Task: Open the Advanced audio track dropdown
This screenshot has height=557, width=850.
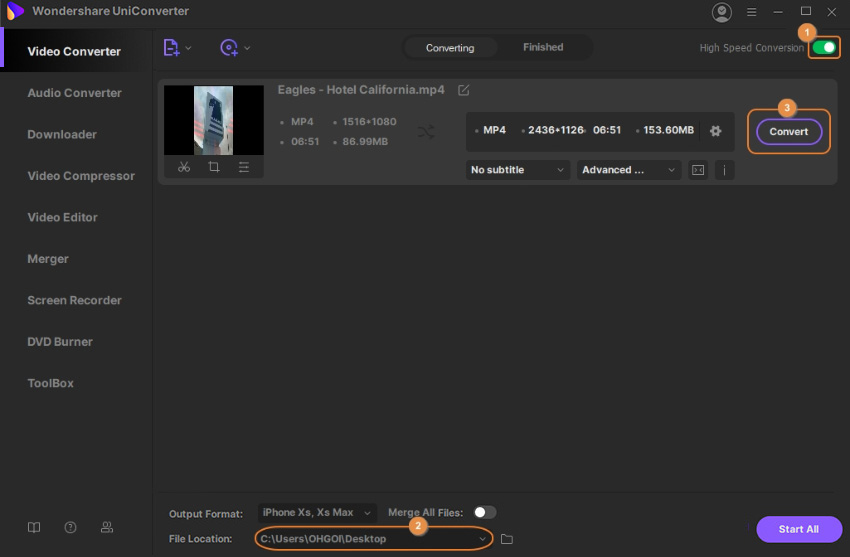Action: (x=628, y=170)
